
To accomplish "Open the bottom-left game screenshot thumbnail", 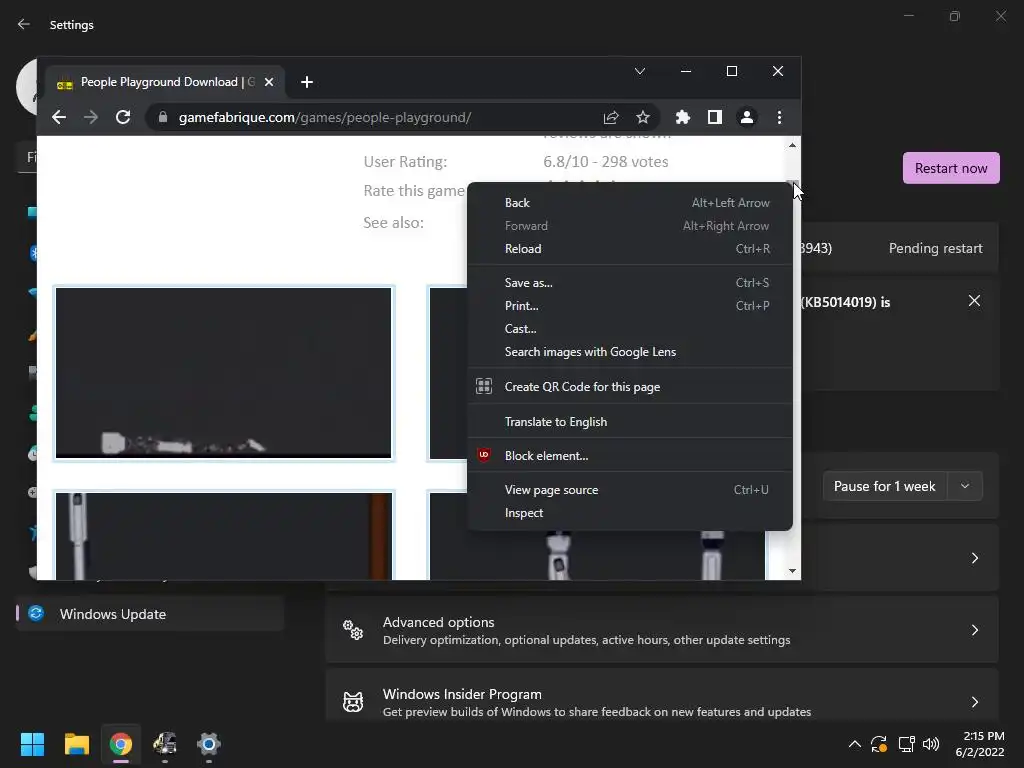I will (x=223, y=536).
